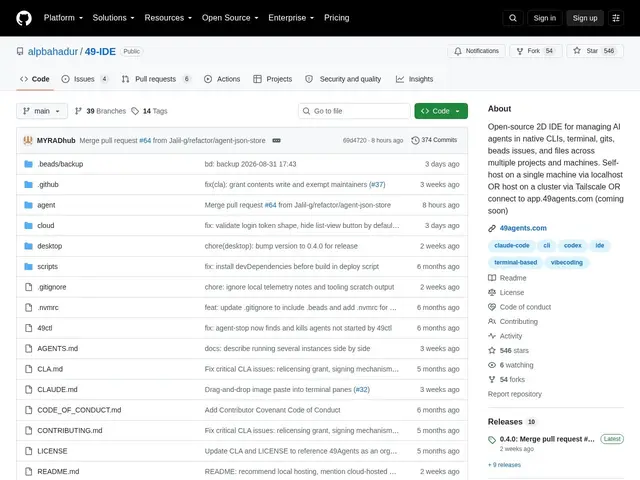Open the 374 Commits history link
The image size is (640, 480).
tap(434, 140)
